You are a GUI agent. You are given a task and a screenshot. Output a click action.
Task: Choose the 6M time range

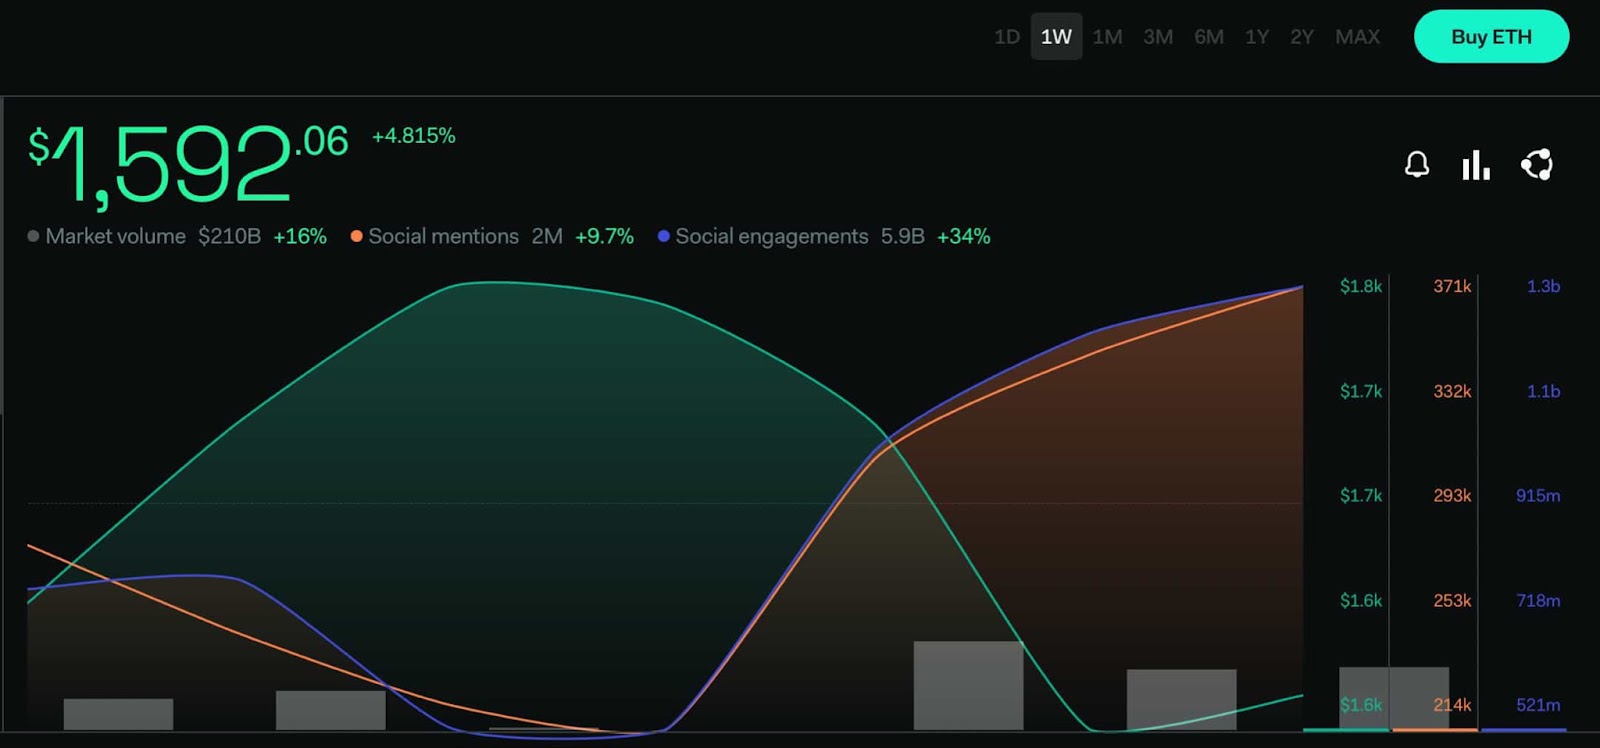tap(1209, 37)
